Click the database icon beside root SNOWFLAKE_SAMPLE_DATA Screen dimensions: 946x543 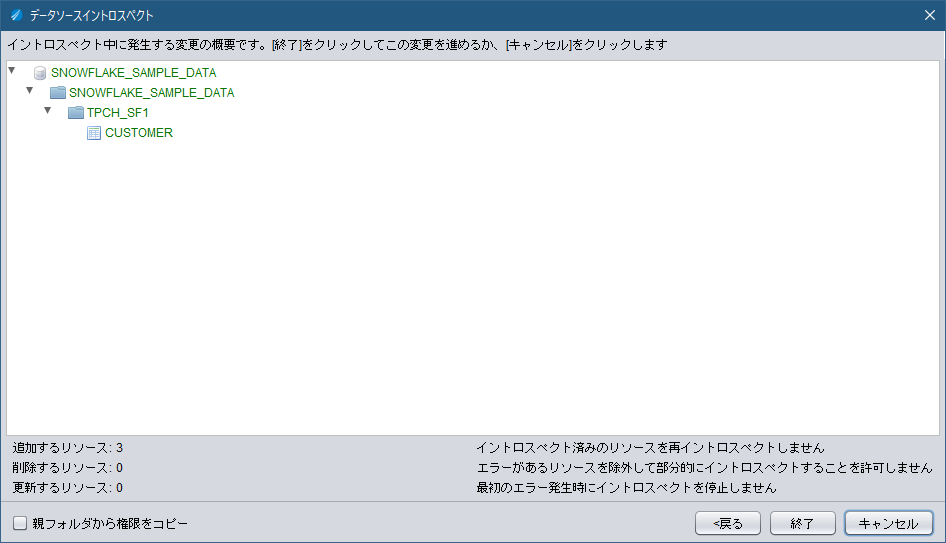40,73
